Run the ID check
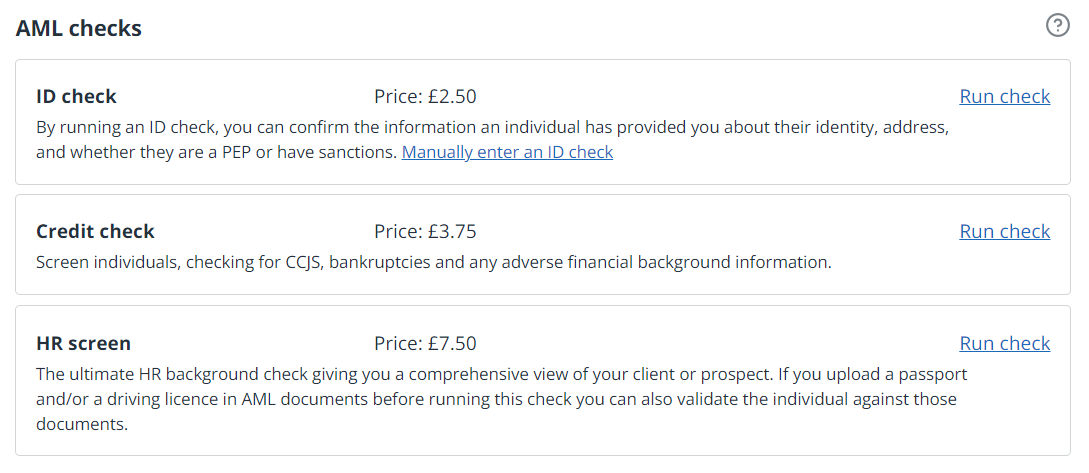The width and height of the screenshot is (1089, 473). 1004,96
